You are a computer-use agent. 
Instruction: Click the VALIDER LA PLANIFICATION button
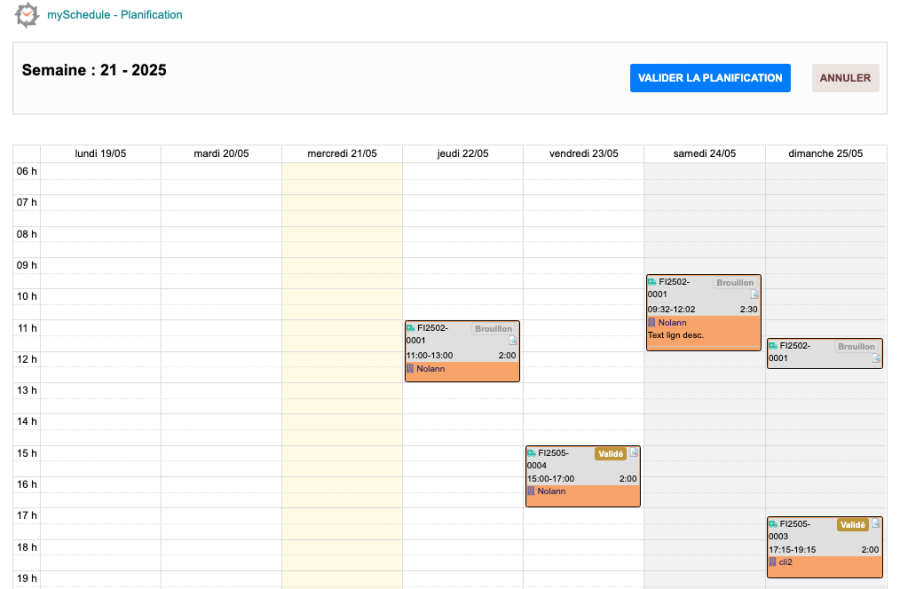click(710, 78)
